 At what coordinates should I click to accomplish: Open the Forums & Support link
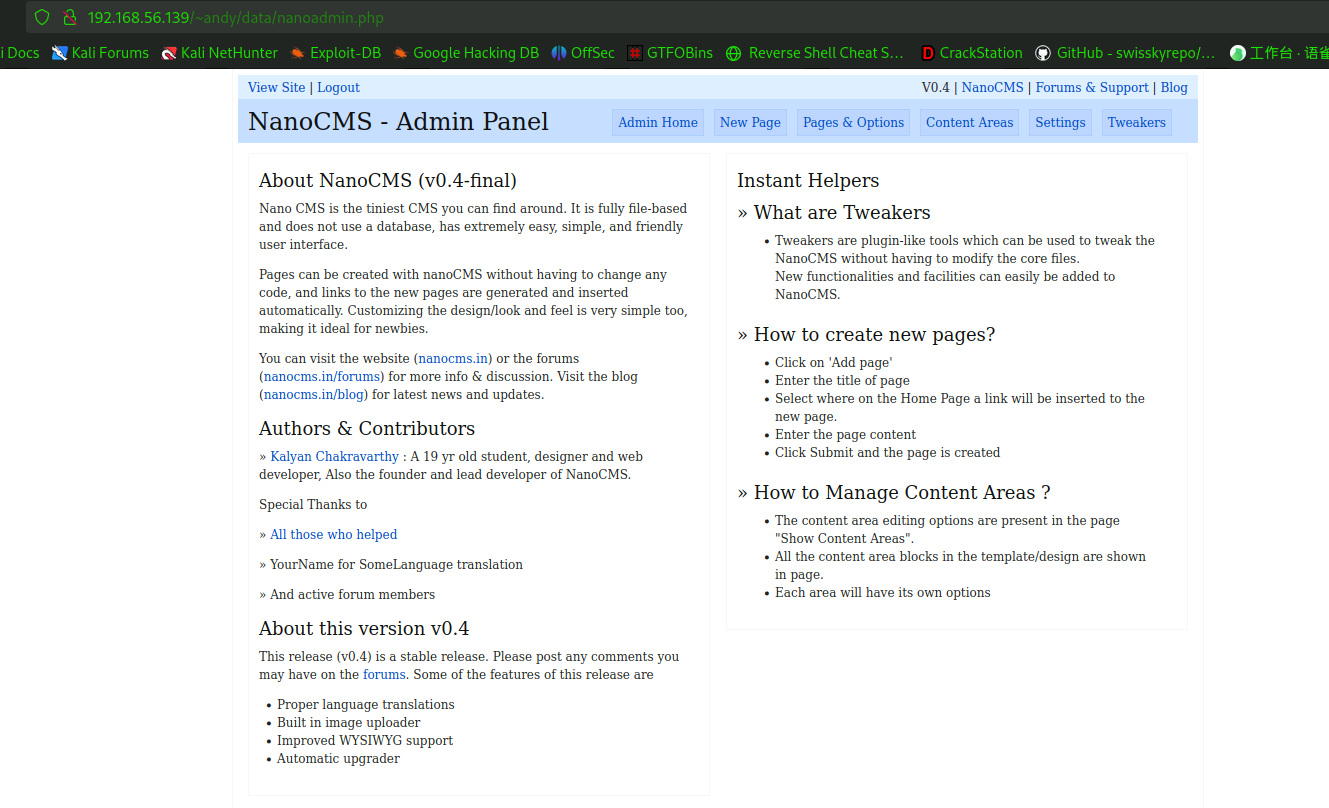click(1092, 87)
